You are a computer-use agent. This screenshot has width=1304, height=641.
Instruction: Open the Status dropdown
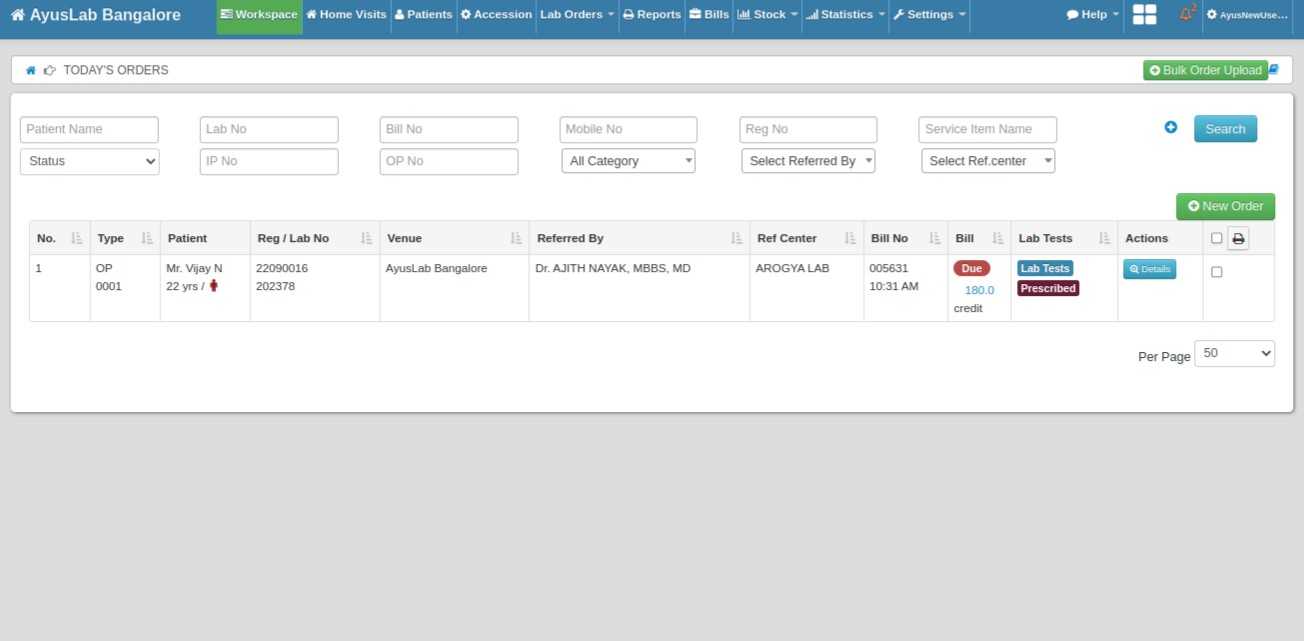coord(89,161)
